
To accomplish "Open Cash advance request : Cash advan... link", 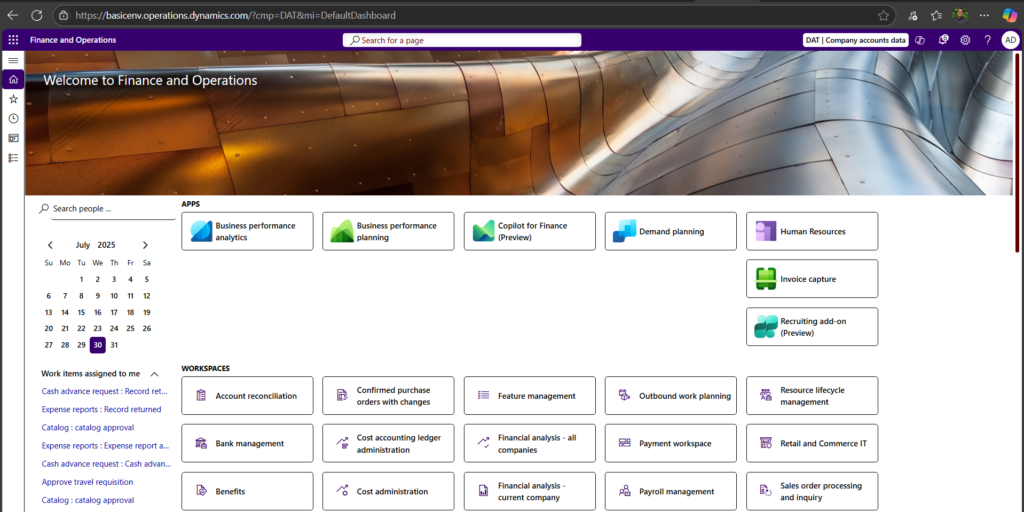I will point(106,464).
